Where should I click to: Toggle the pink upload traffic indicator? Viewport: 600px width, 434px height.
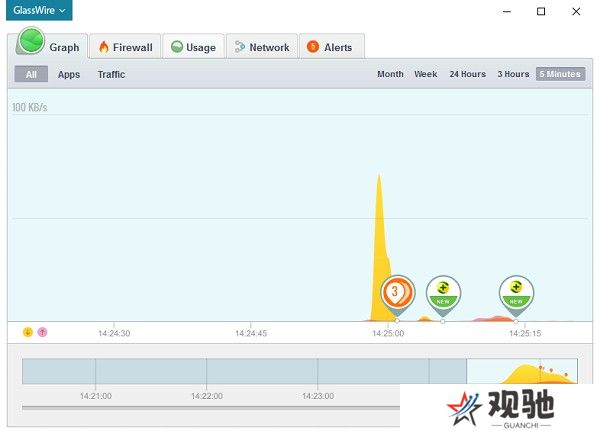pos(42,332)
